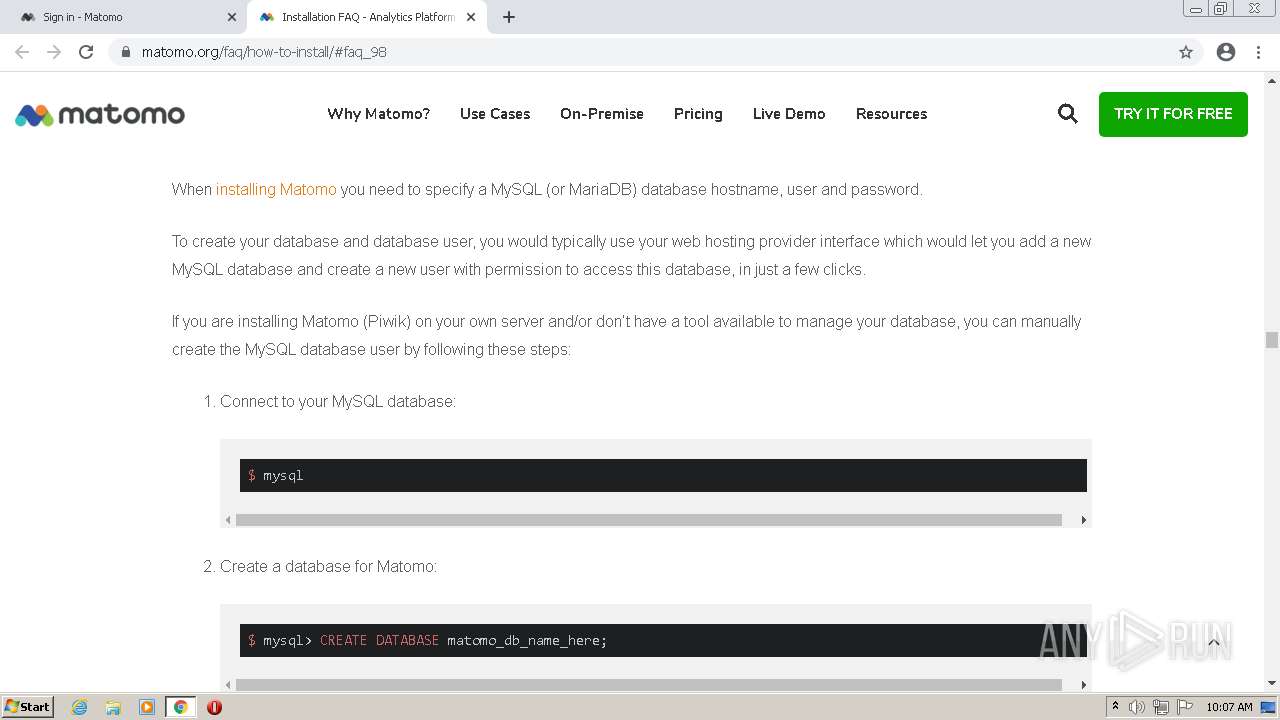Viewport: 1280px width, 720px height.
Task: Click the address bar URL
Action: click(x=264, y=52)
